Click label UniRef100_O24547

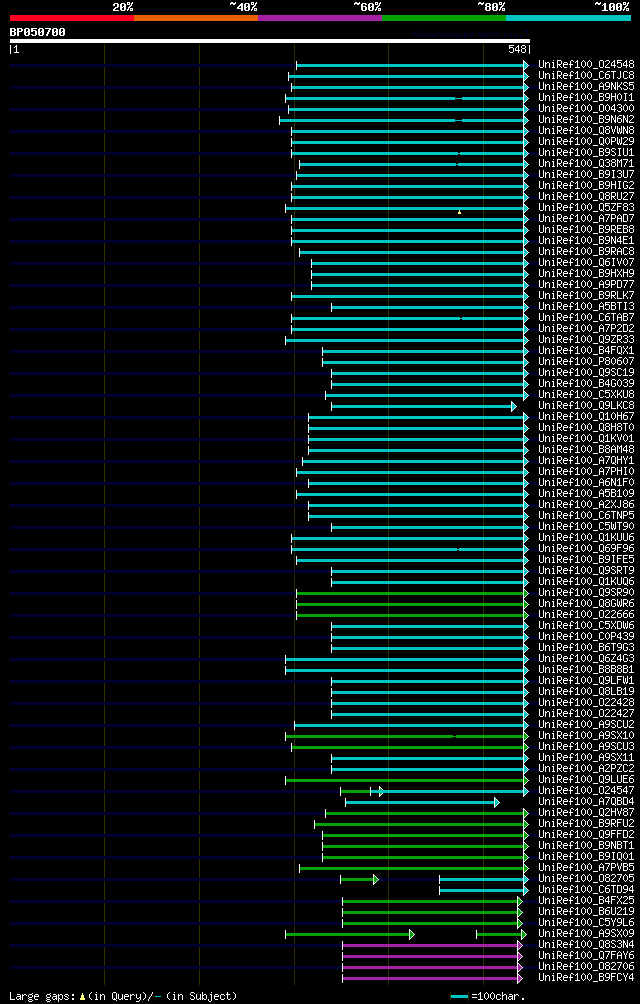[x=586, y=789]
